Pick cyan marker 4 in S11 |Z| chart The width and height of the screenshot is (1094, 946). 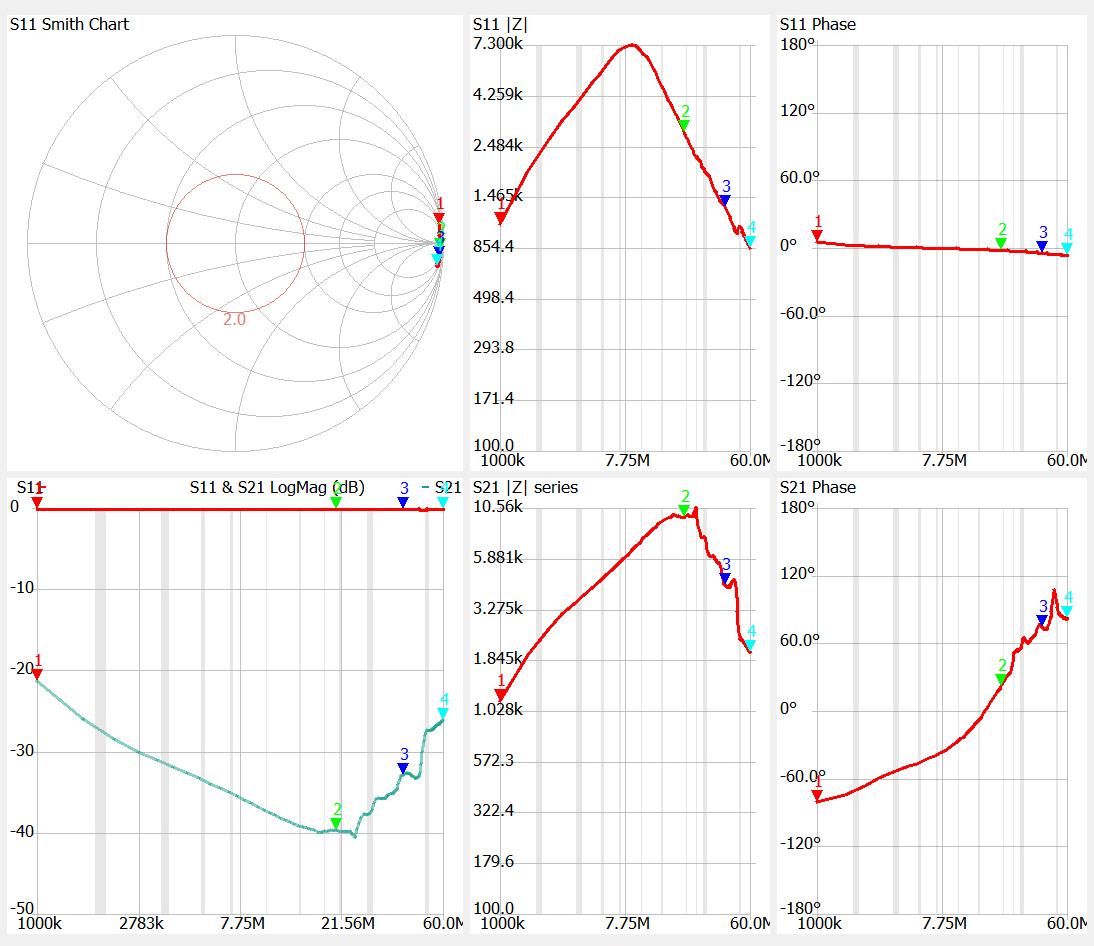point(750,241)
